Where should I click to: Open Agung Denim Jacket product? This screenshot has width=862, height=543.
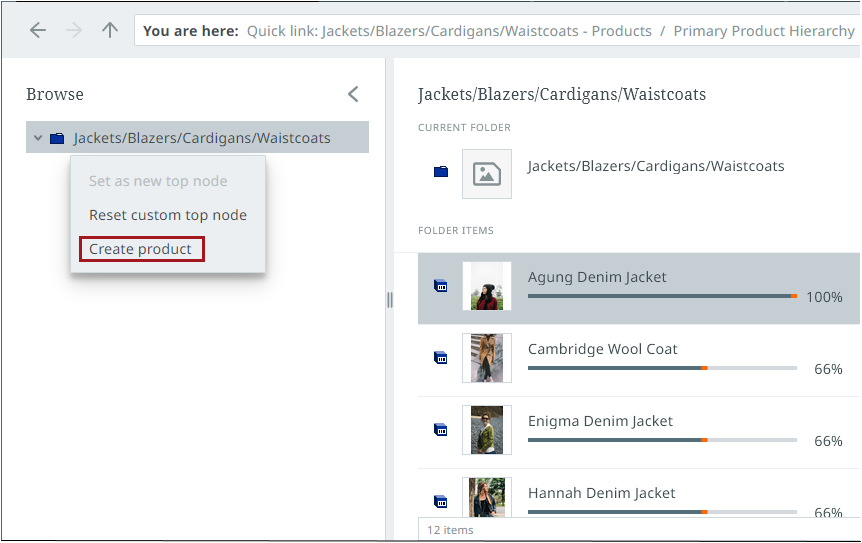[x=597, y=277]
